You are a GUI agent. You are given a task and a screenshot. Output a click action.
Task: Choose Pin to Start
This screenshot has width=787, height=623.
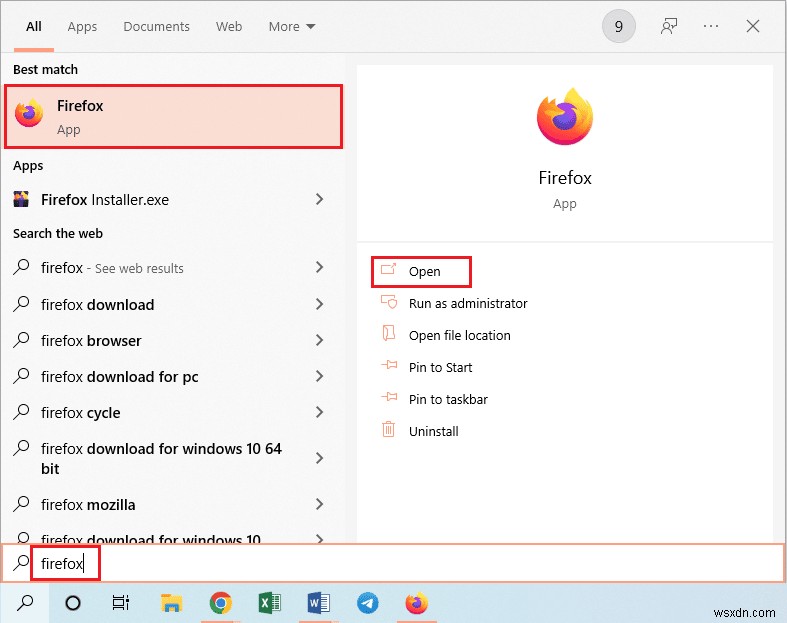click(x=440, y=367)
